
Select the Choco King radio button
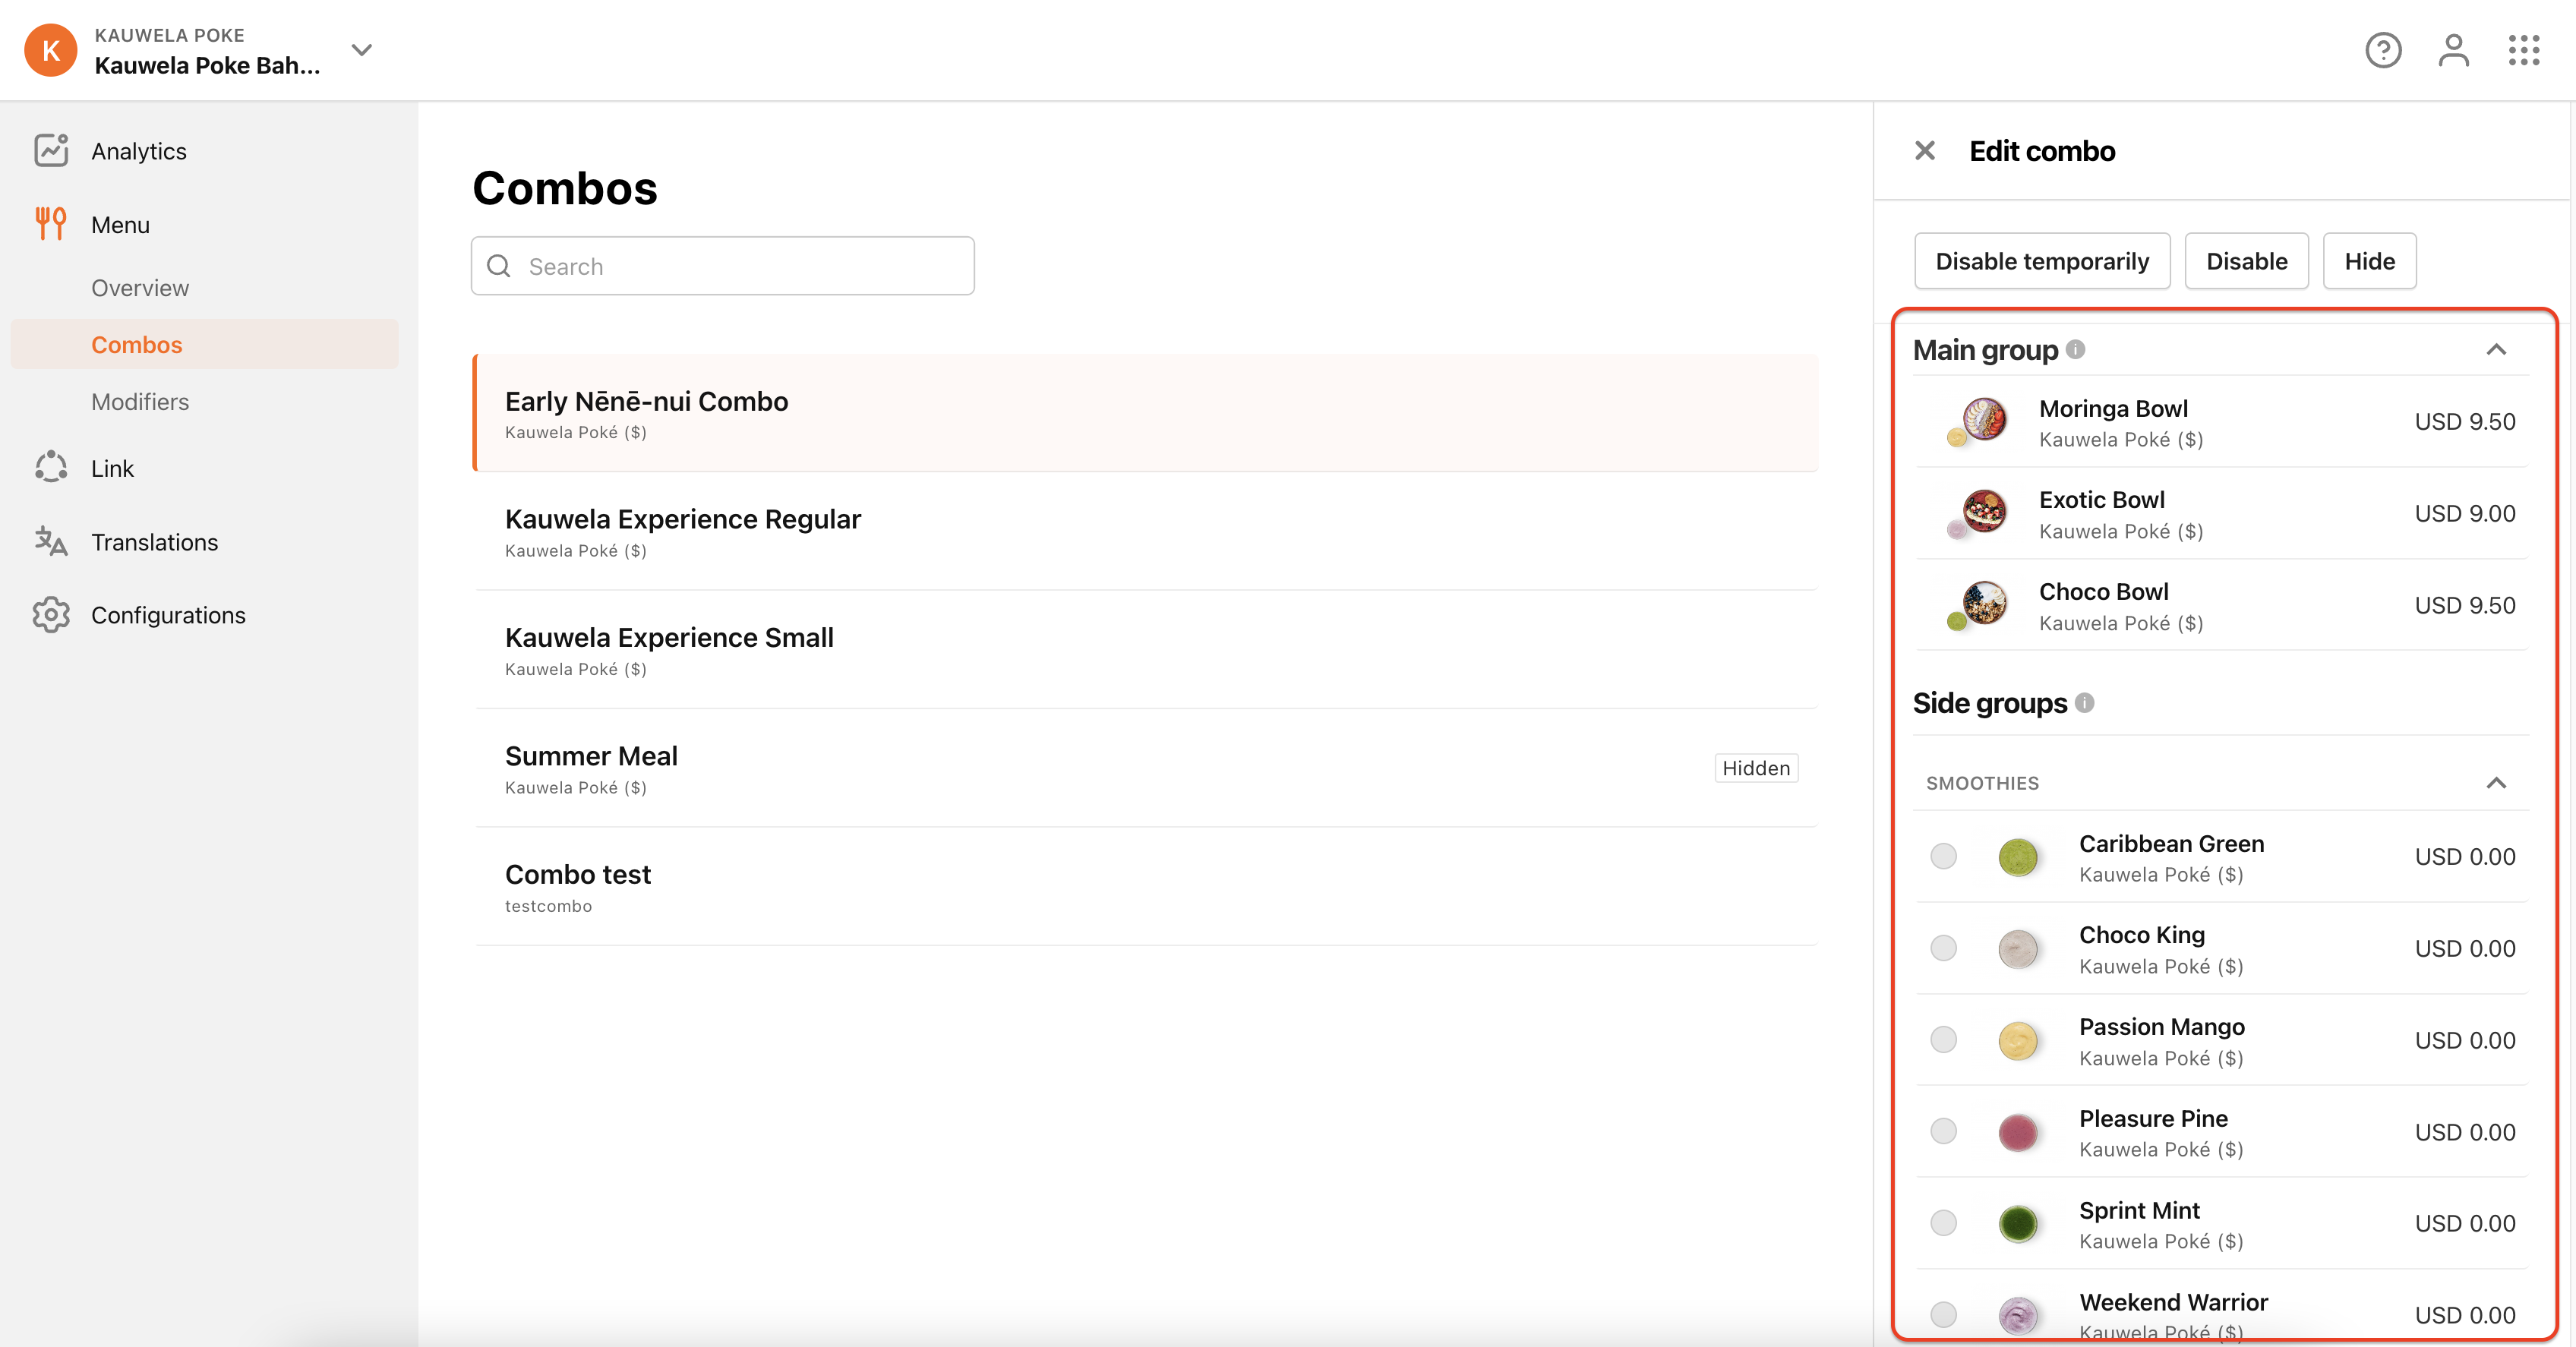point(1943,948)
